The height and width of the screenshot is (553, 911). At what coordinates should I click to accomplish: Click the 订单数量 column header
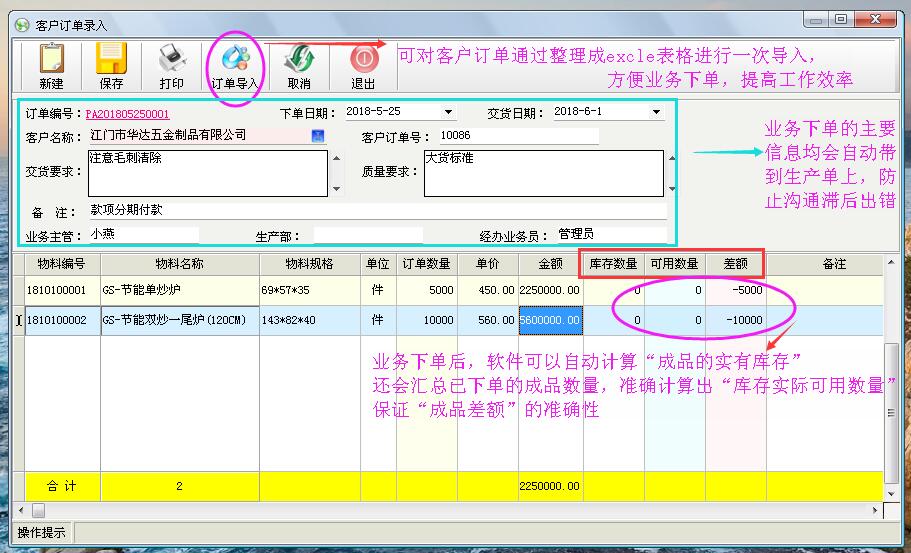click(427, 264)
